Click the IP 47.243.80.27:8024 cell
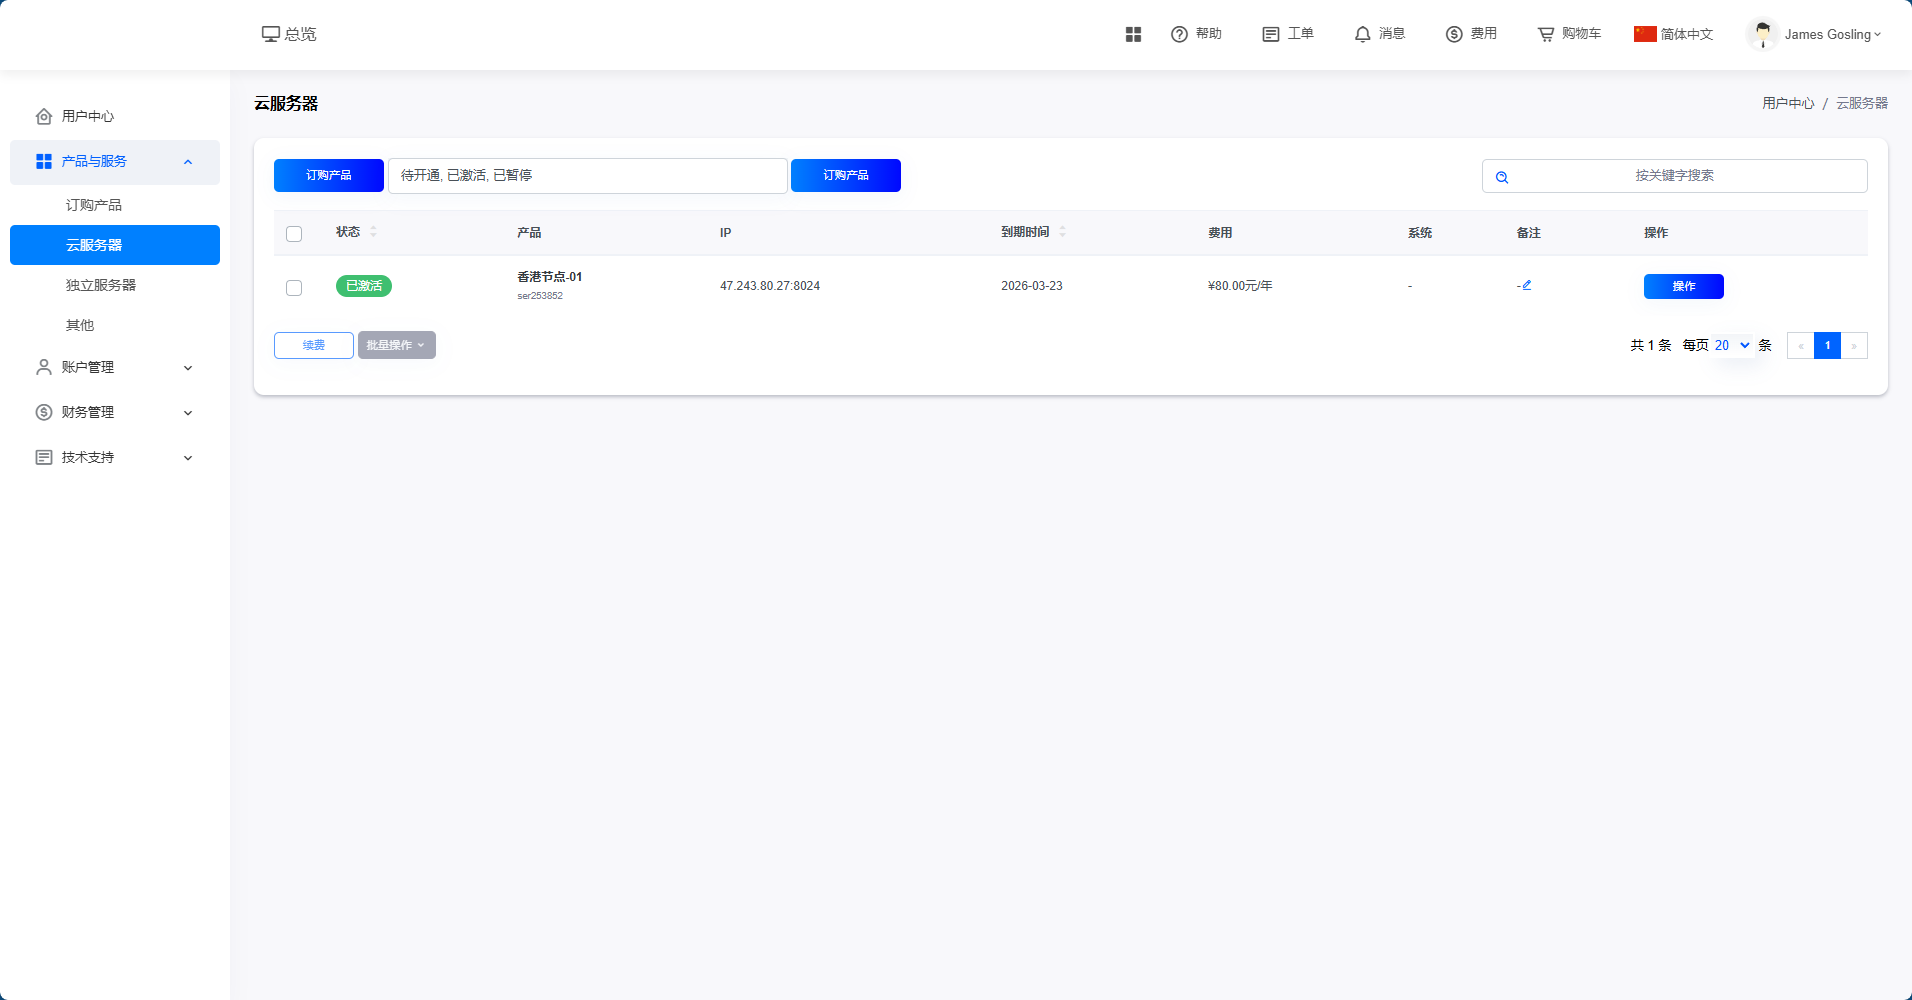The image size is (1912, 1000). click(770, 286)
